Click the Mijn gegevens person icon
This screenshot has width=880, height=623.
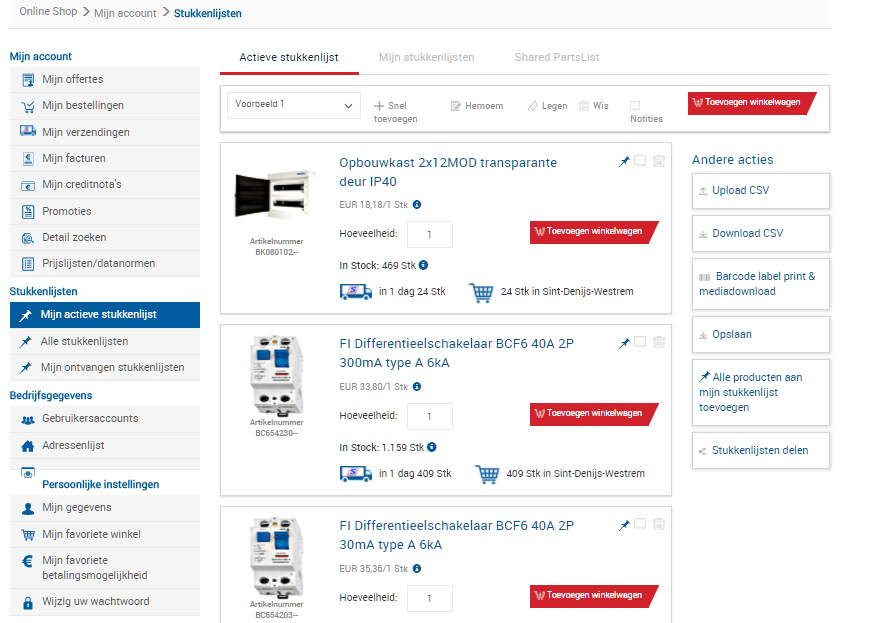28,509
